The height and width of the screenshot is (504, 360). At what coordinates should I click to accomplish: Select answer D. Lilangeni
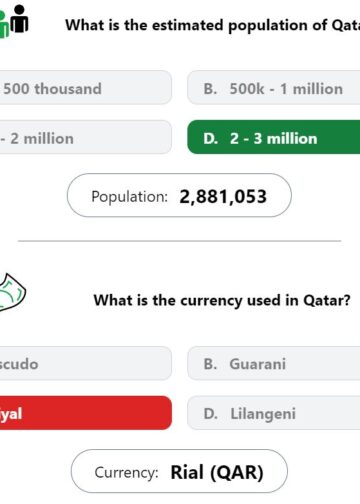pos(274,413)
